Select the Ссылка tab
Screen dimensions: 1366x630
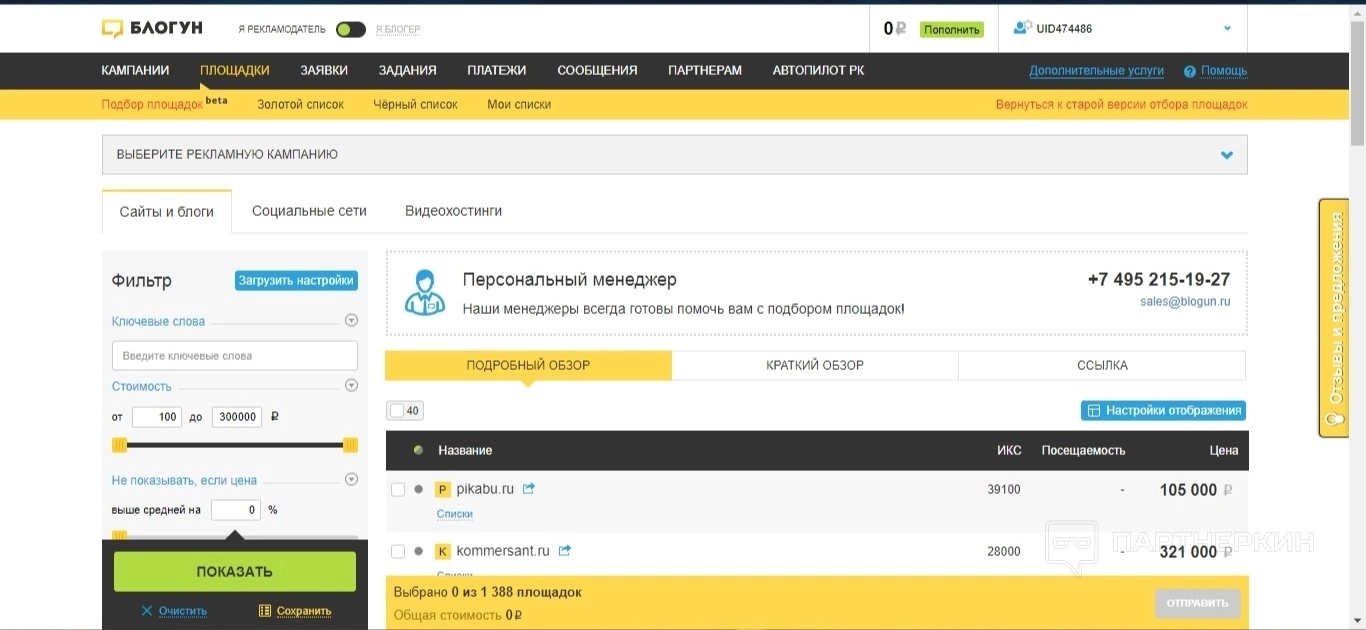click(1102, 366)
